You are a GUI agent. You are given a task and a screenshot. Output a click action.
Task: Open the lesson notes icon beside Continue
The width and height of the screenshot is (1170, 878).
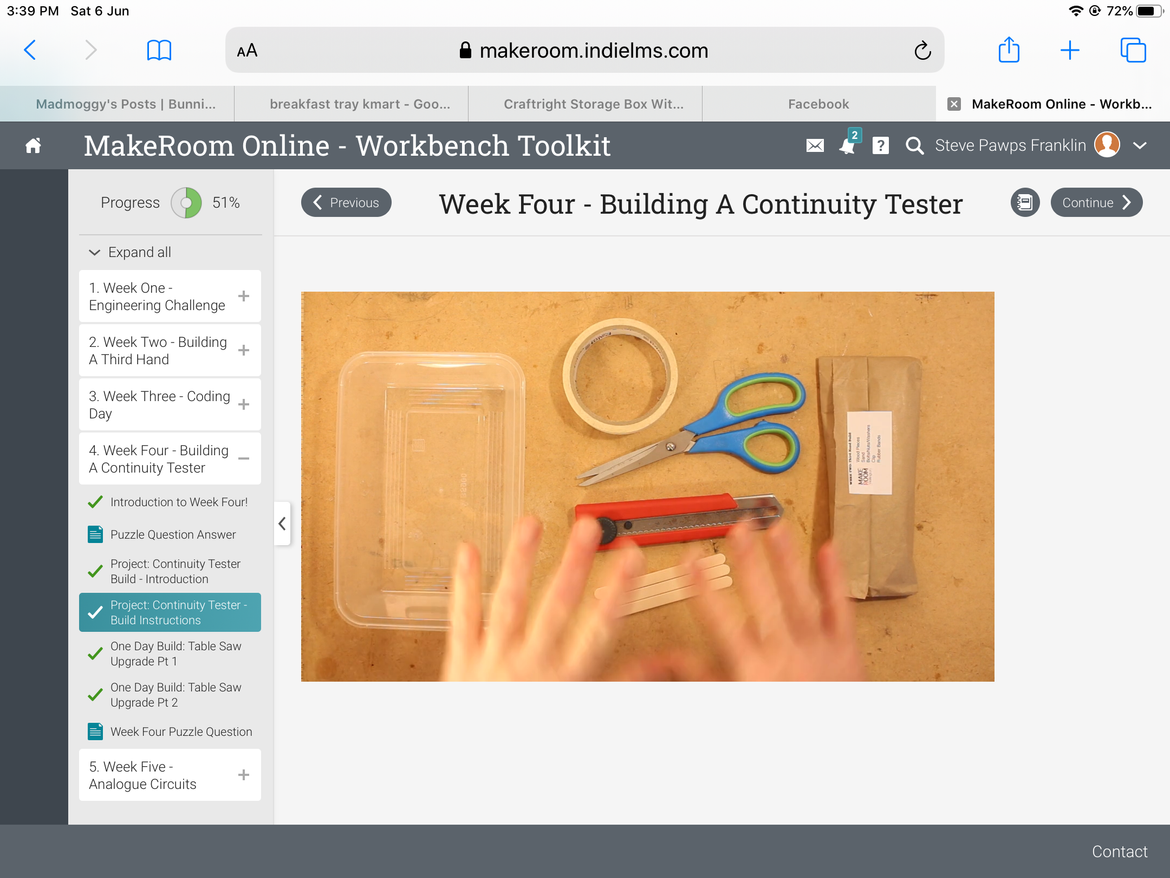coord(1025,203)
